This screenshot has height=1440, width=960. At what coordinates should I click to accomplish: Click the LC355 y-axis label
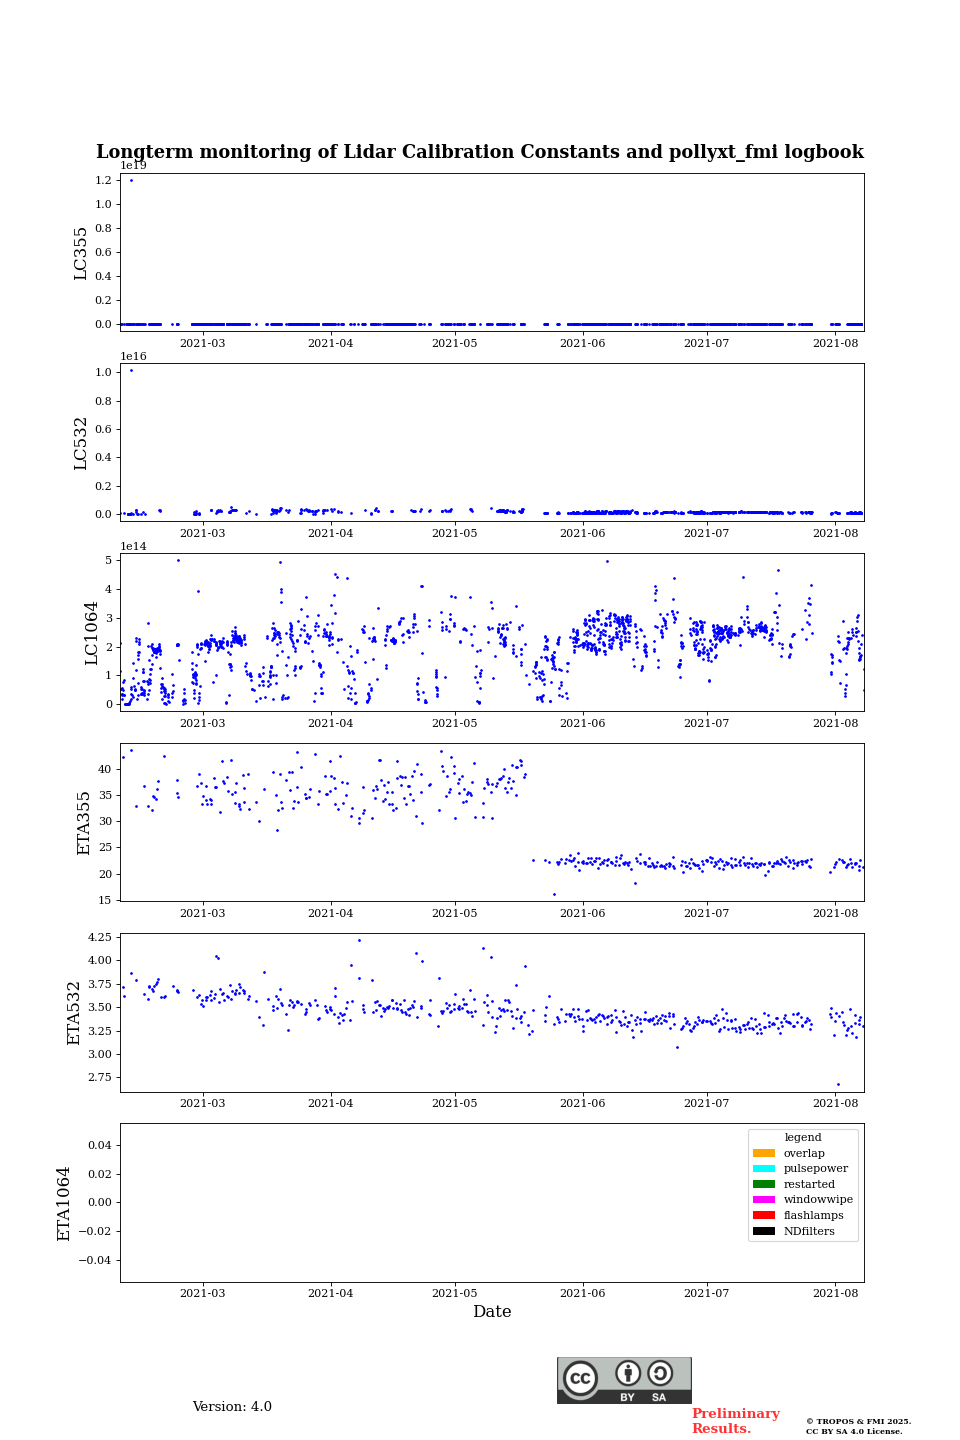click(x=81, y=253)
